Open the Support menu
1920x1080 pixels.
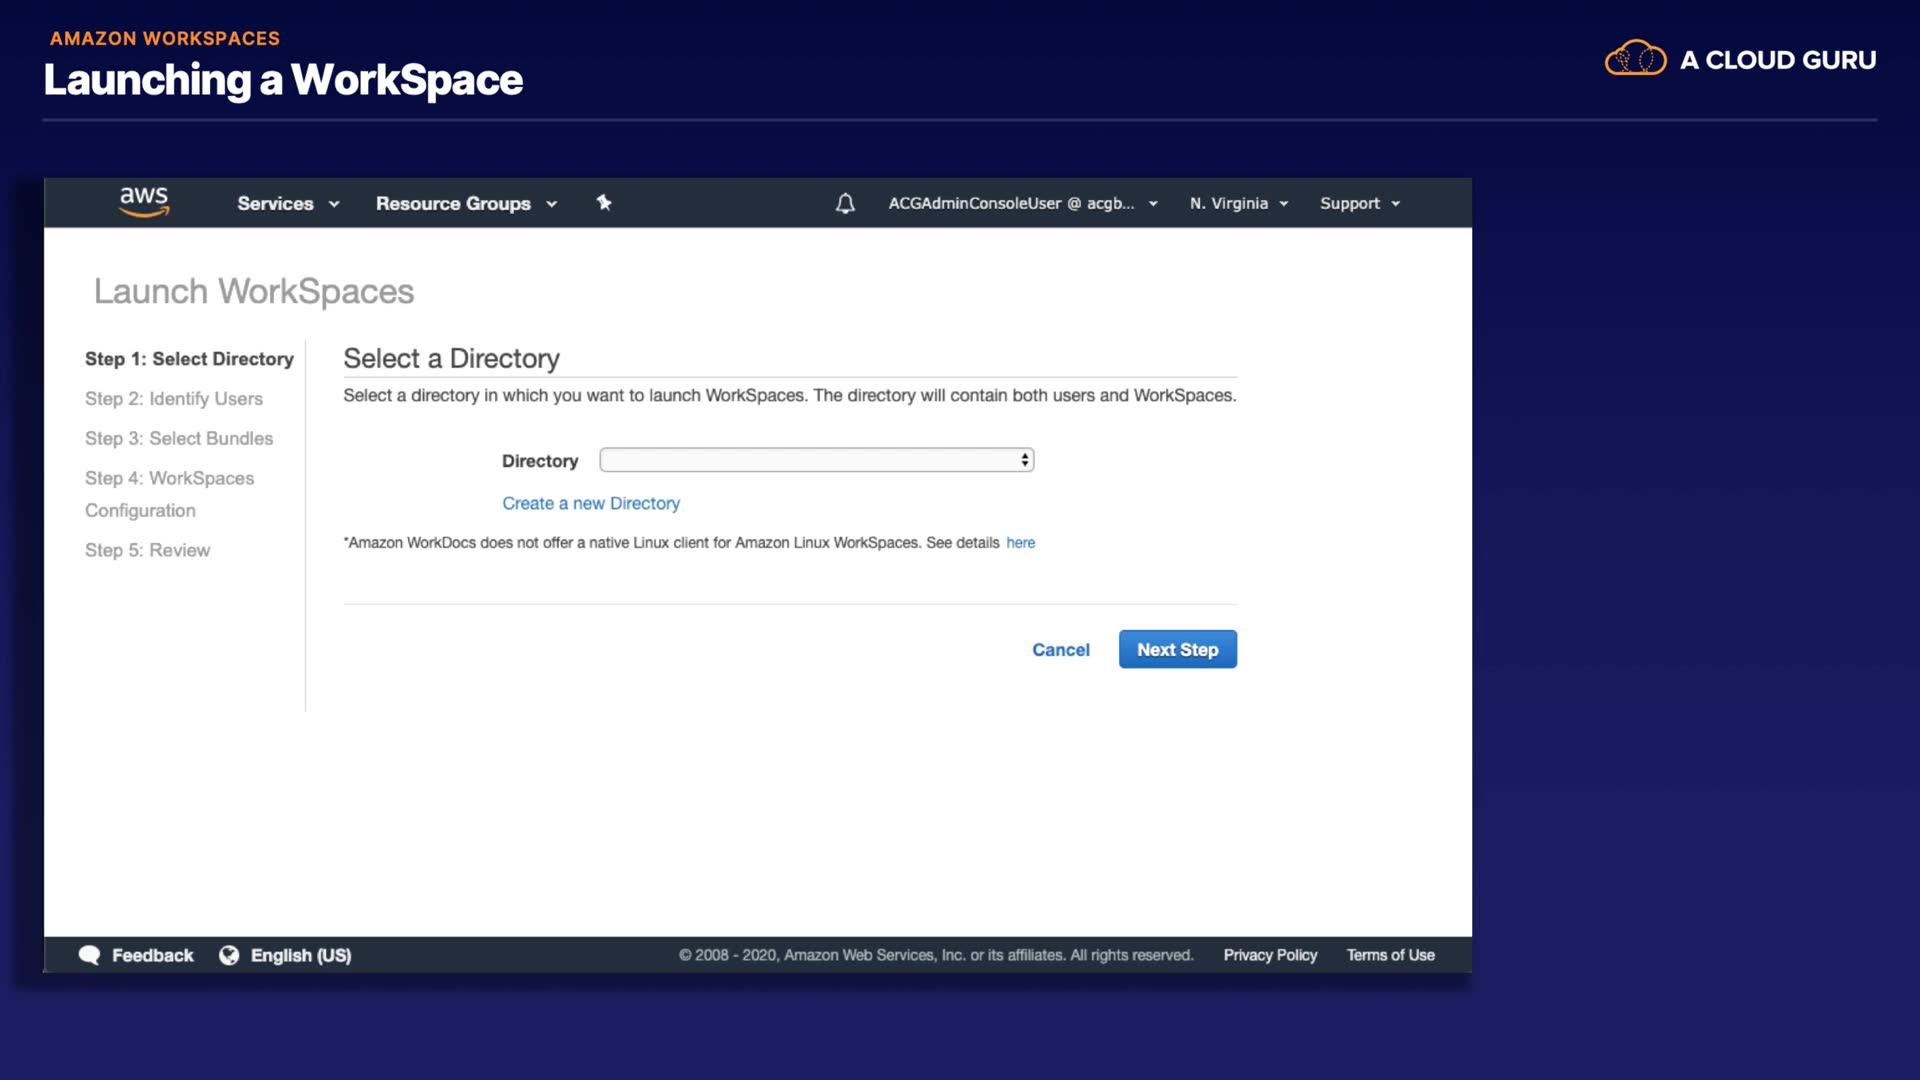click(x=1359, y=204)
